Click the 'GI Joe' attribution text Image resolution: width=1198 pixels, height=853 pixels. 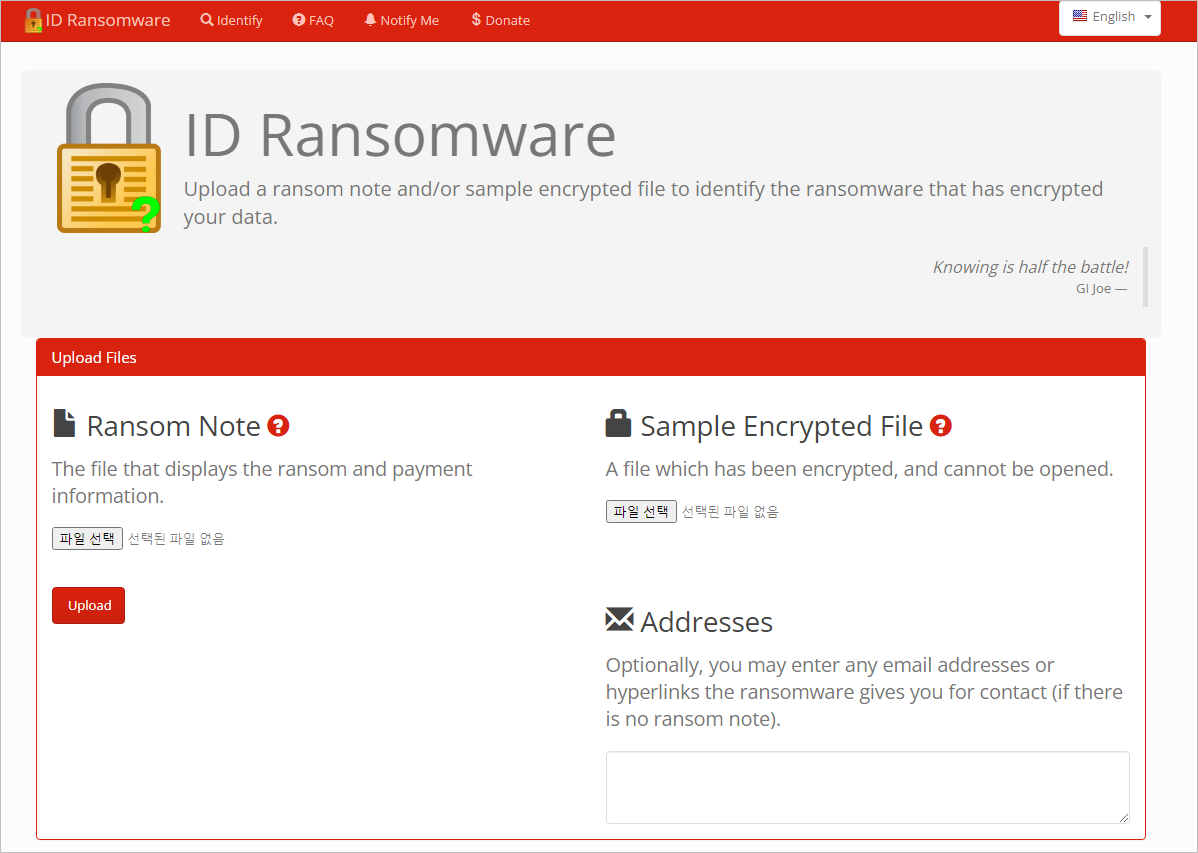point(1093,288)
